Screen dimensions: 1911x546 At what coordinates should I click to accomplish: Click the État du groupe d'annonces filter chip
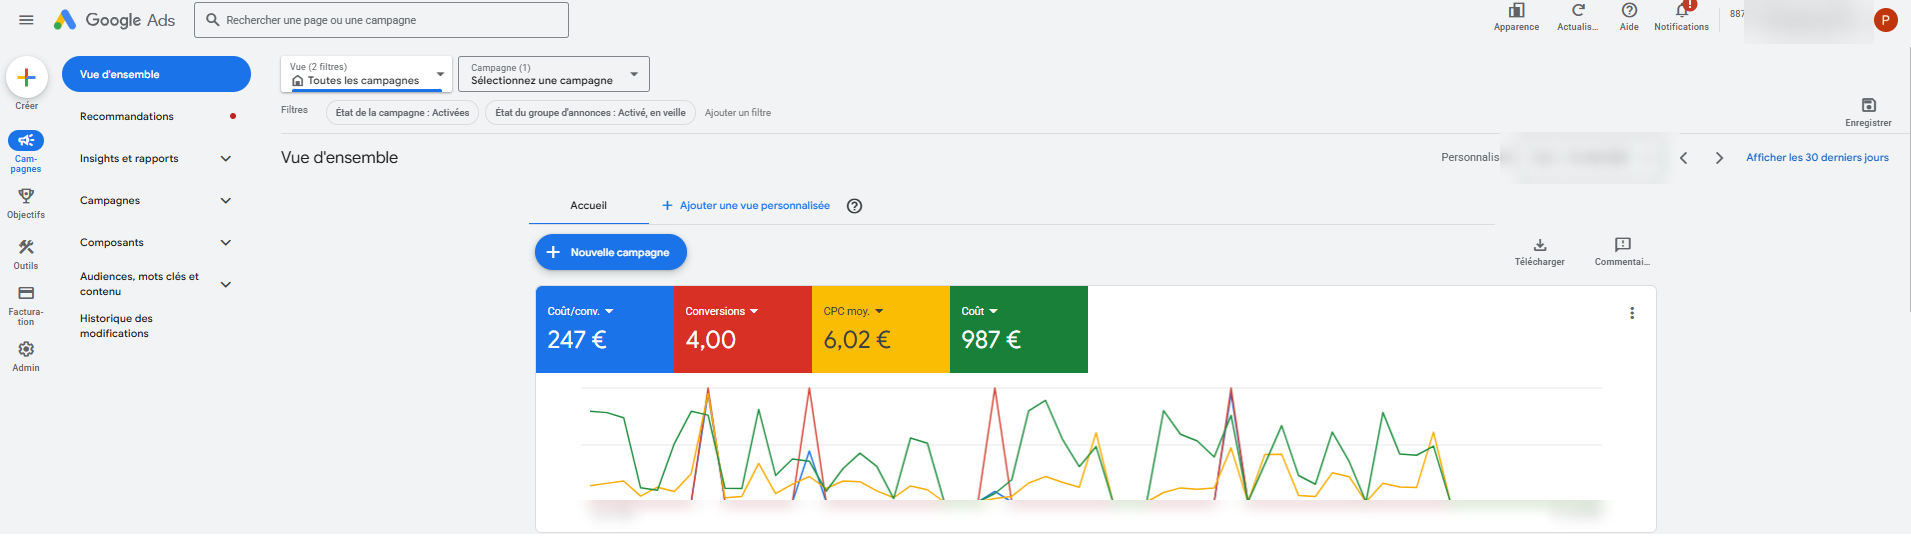[x=590, y=113]
